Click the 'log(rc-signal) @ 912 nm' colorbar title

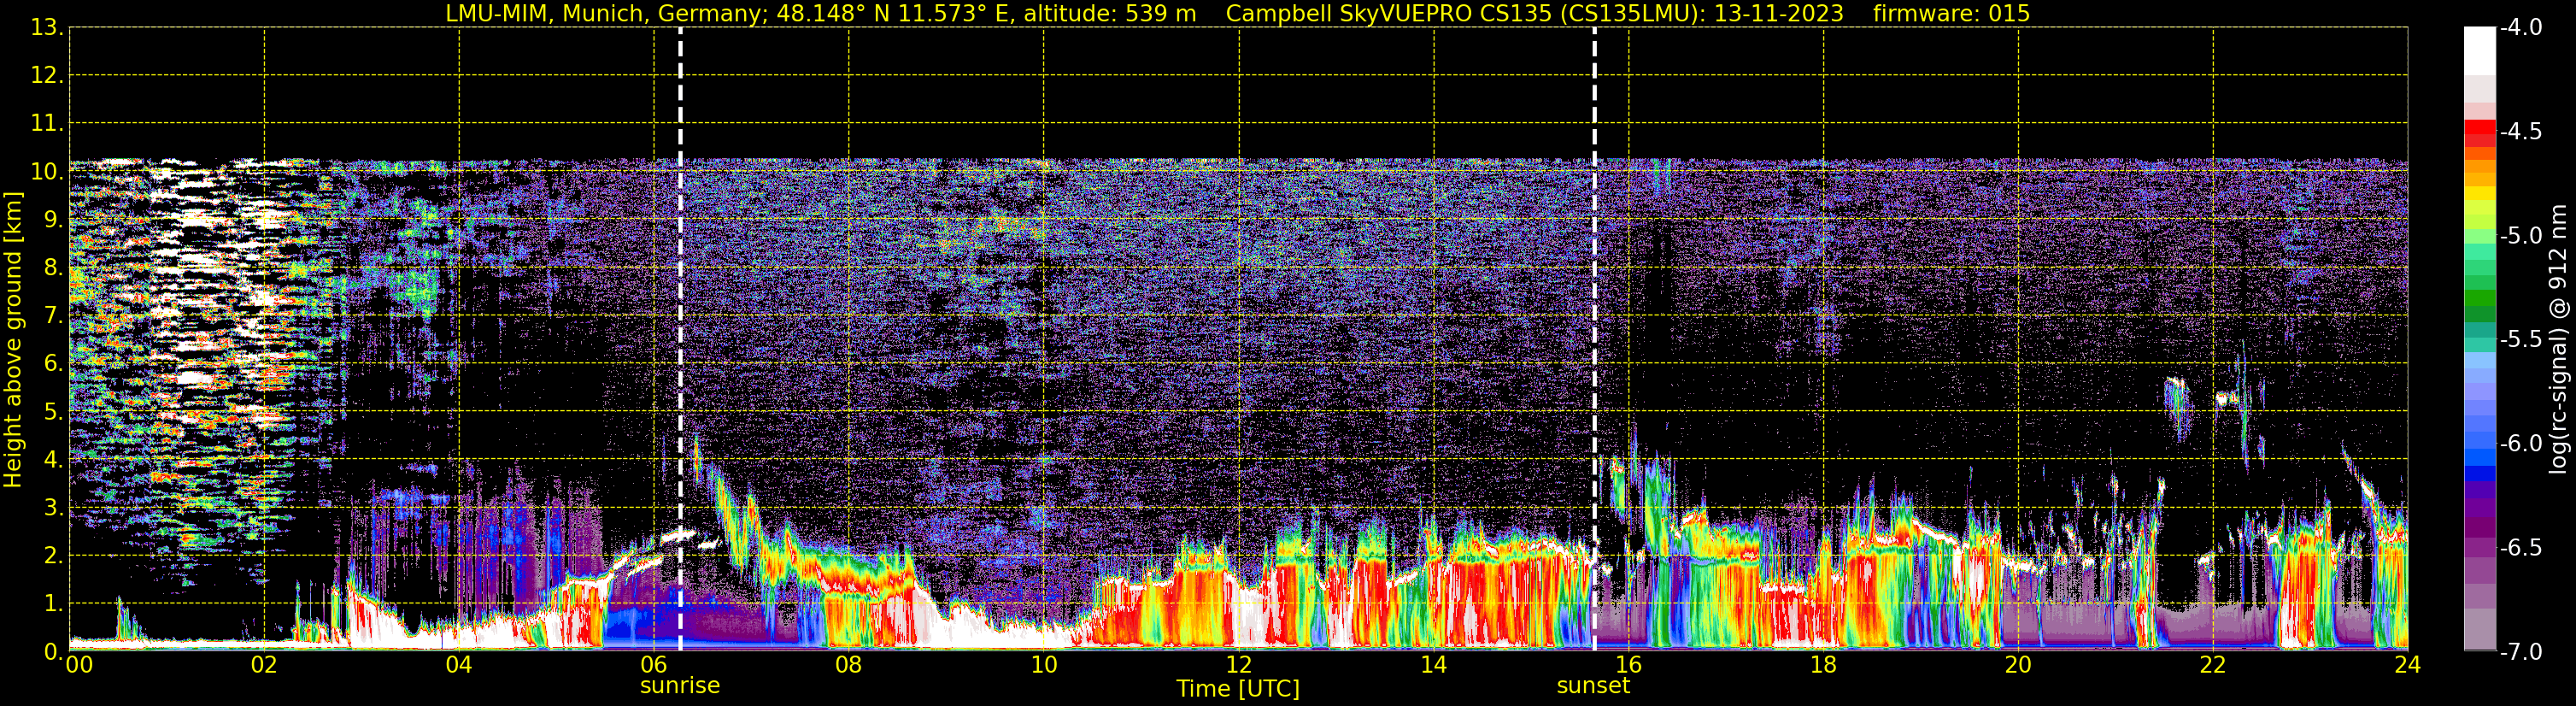click(x=2559, y=339)
